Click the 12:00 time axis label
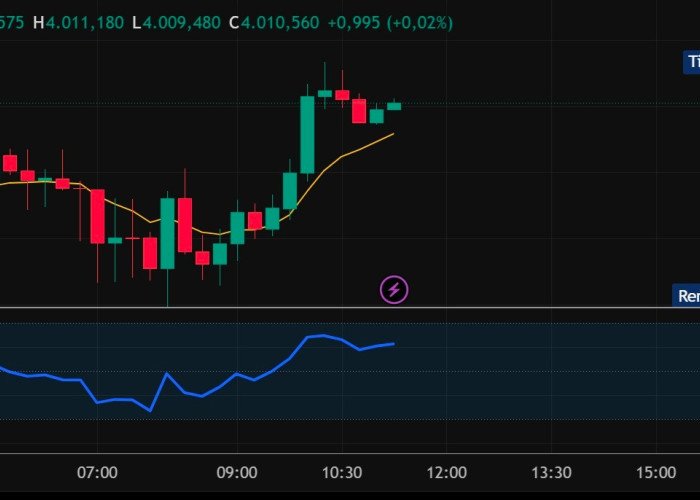The width and height of the screenshot is (700, 500). pyautogui.click(x=446, y=472)
